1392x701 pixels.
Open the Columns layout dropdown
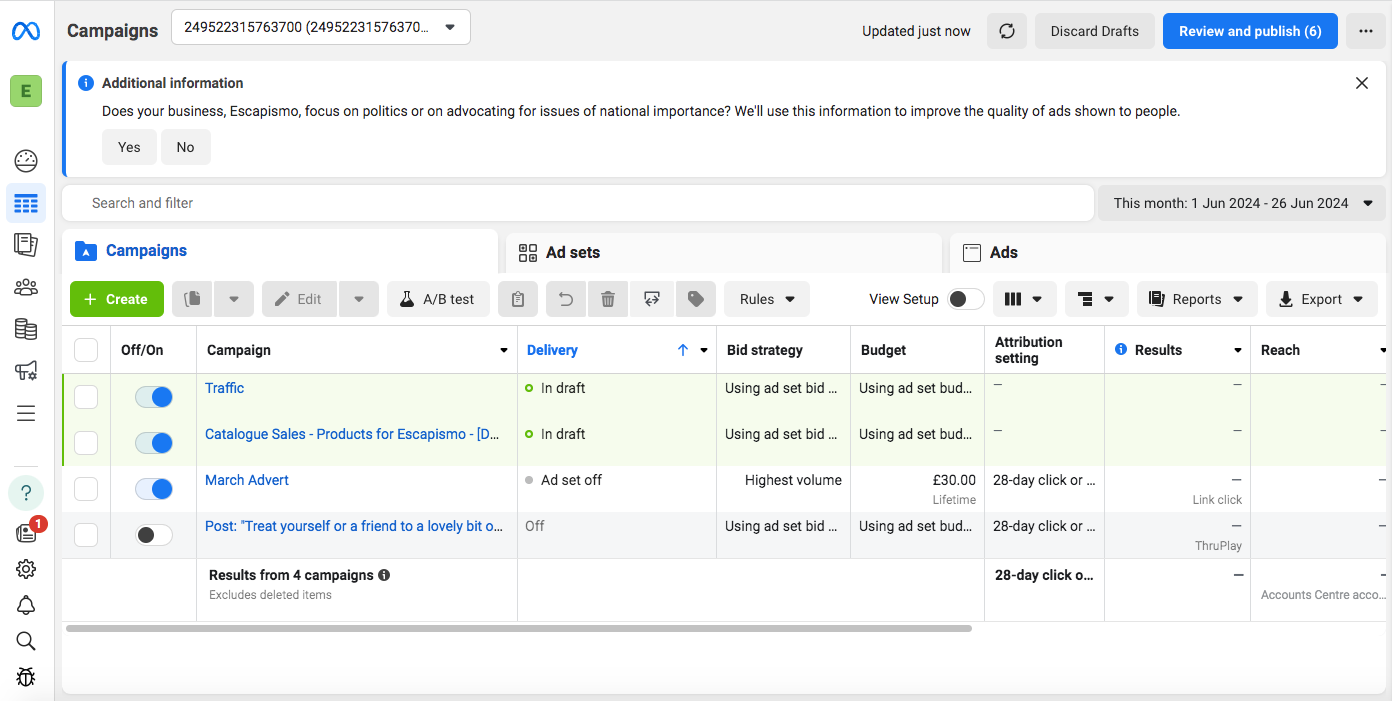click(1023, 299)
